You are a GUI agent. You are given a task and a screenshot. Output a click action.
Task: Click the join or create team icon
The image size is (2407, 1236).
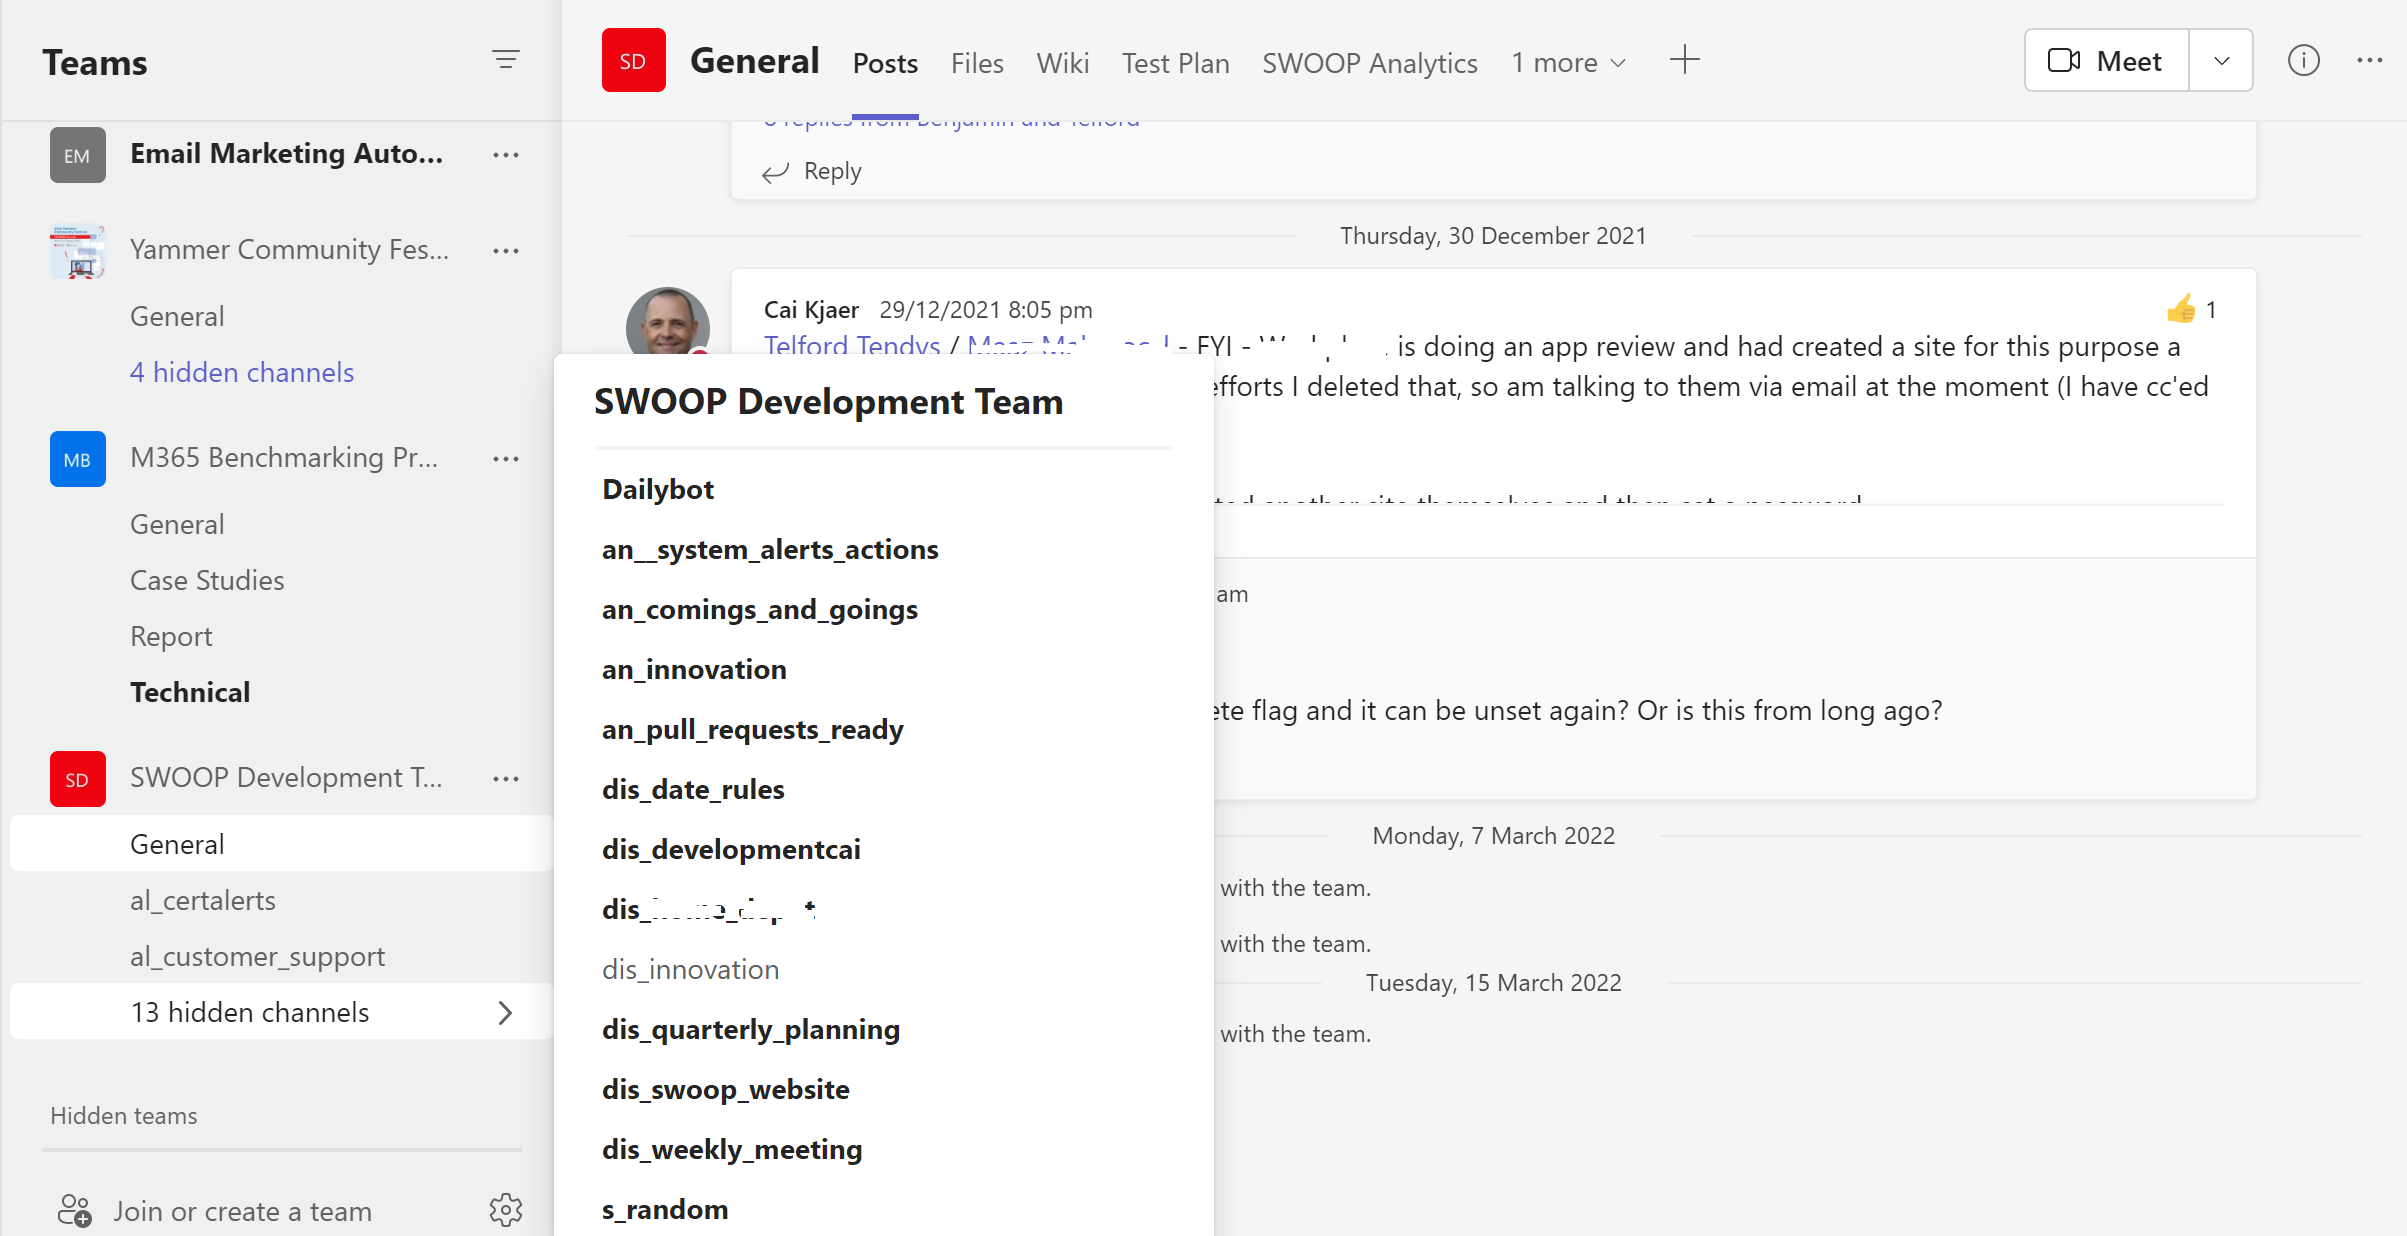point(74,1210)
